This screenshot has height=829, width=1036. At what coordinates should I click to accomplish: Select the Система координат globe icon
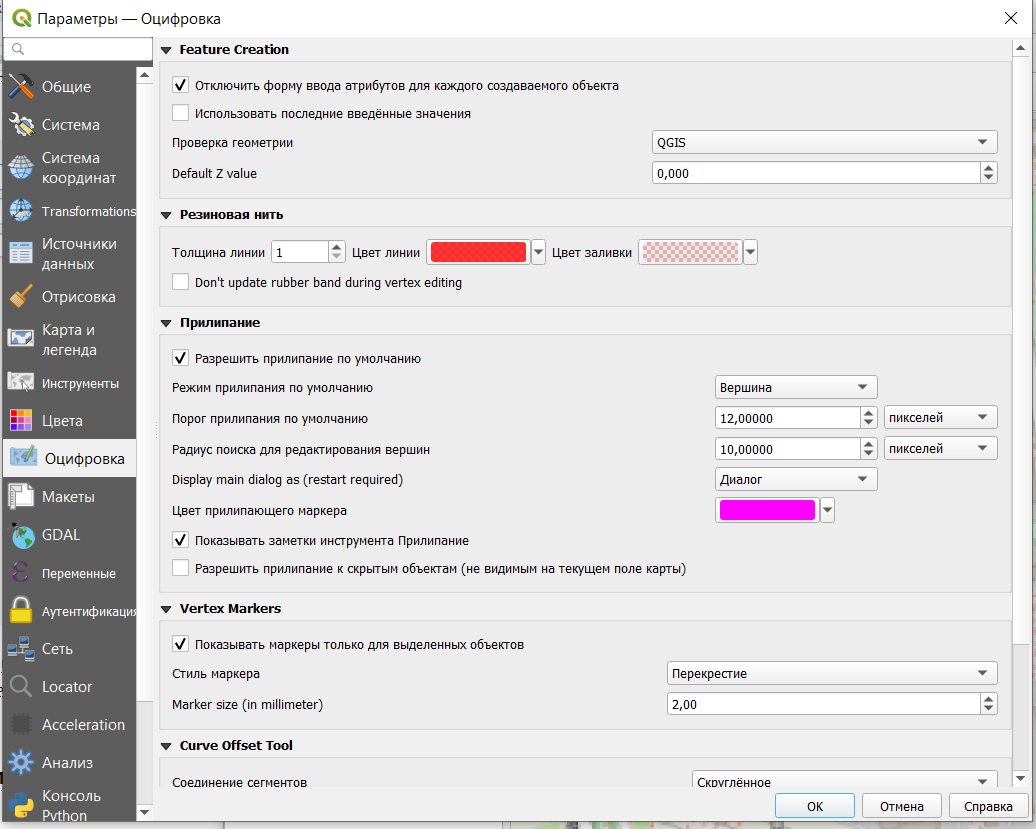pos(20,168)
